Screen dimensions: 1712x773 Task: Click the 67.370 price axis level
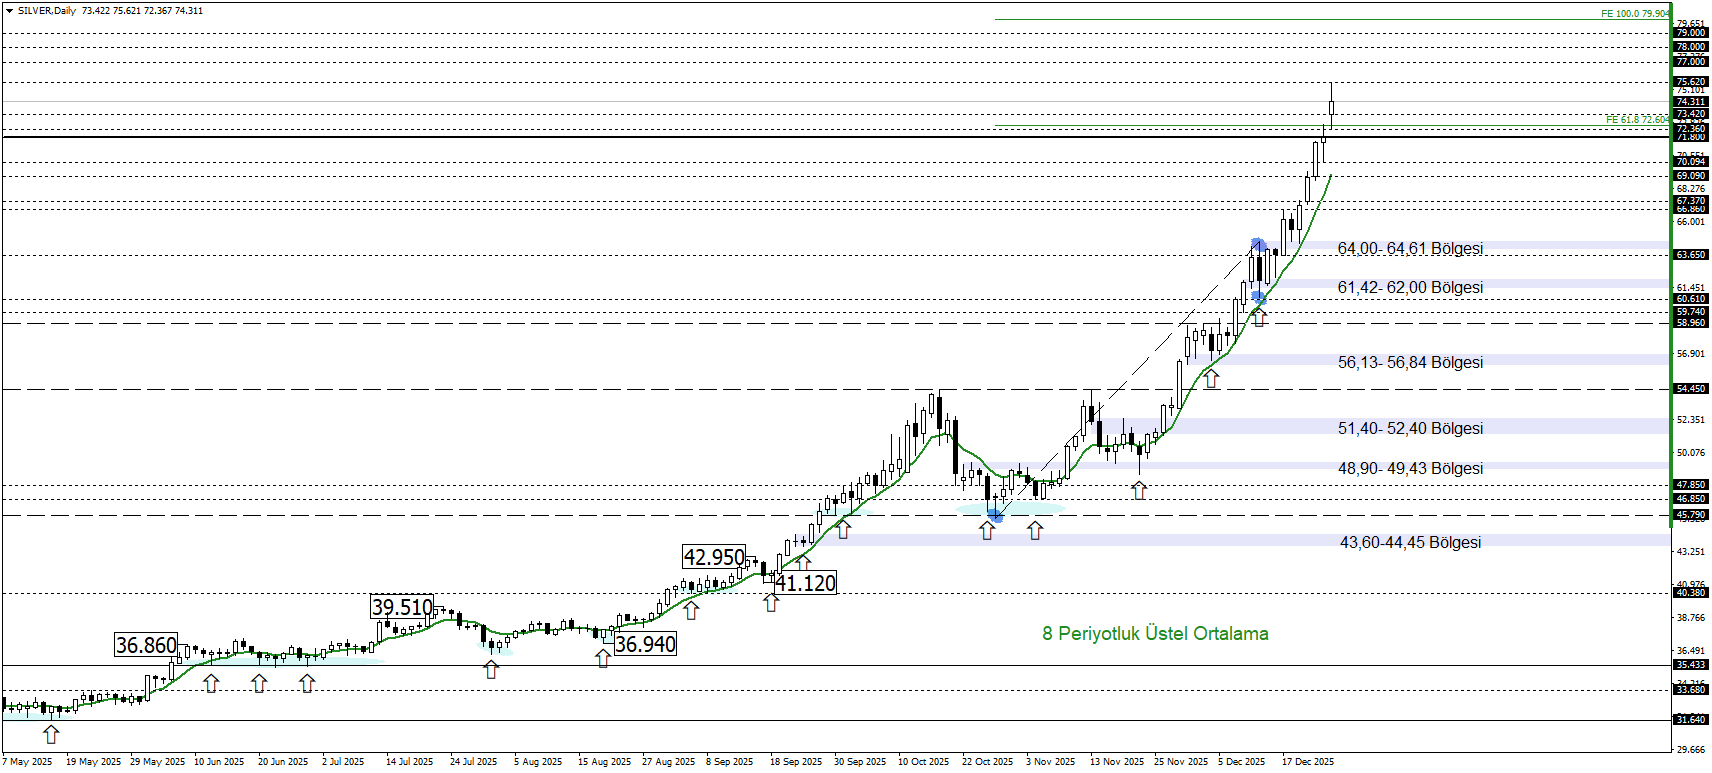pyautogui.click(x=1691, y=201)
